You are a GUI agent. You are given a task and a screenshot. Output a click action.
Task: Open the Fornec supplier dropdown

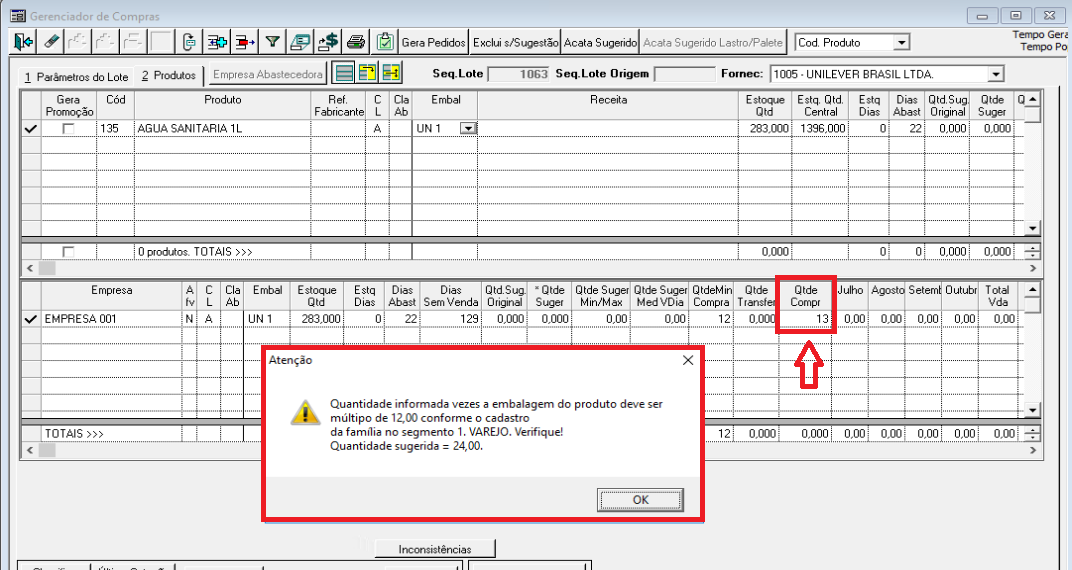tap(995, 74)
